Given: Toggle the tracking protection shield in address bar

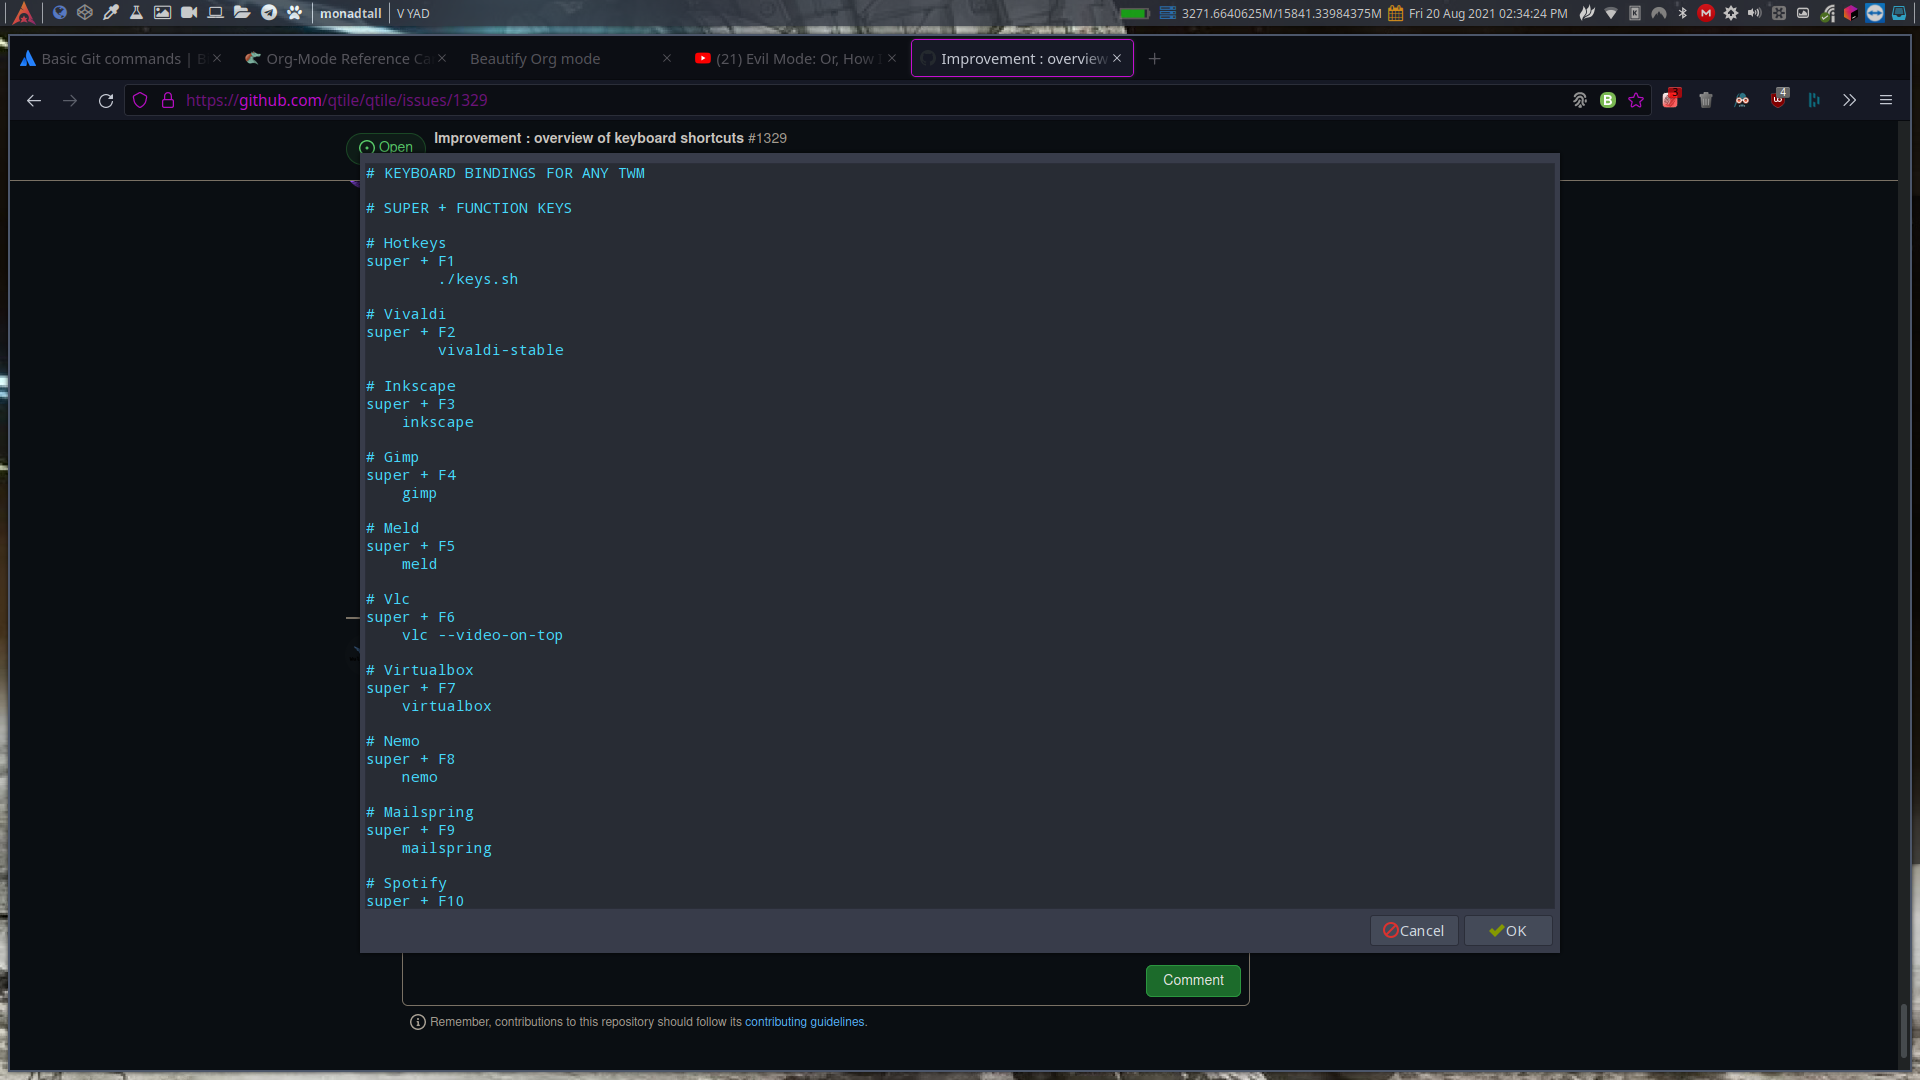Looking at the screenshot, I should [140, 100].
